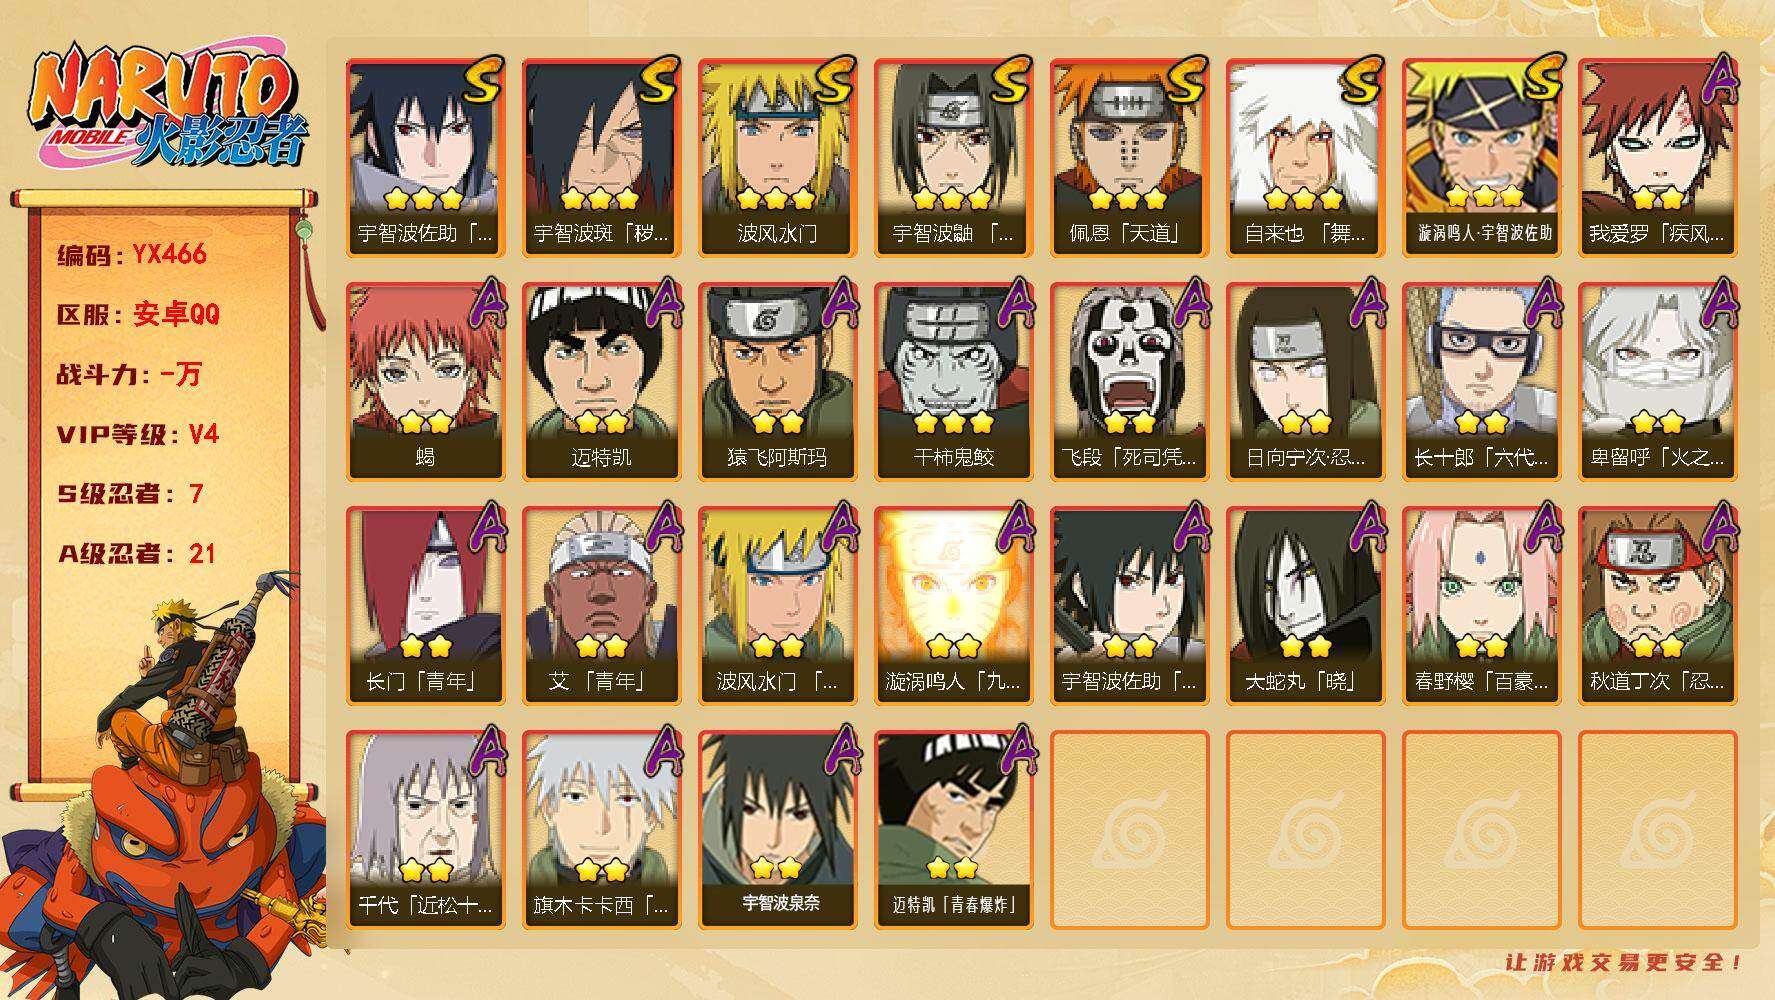
Task: Select the 艾「青年」 ninja card
Action: point(601,606)
